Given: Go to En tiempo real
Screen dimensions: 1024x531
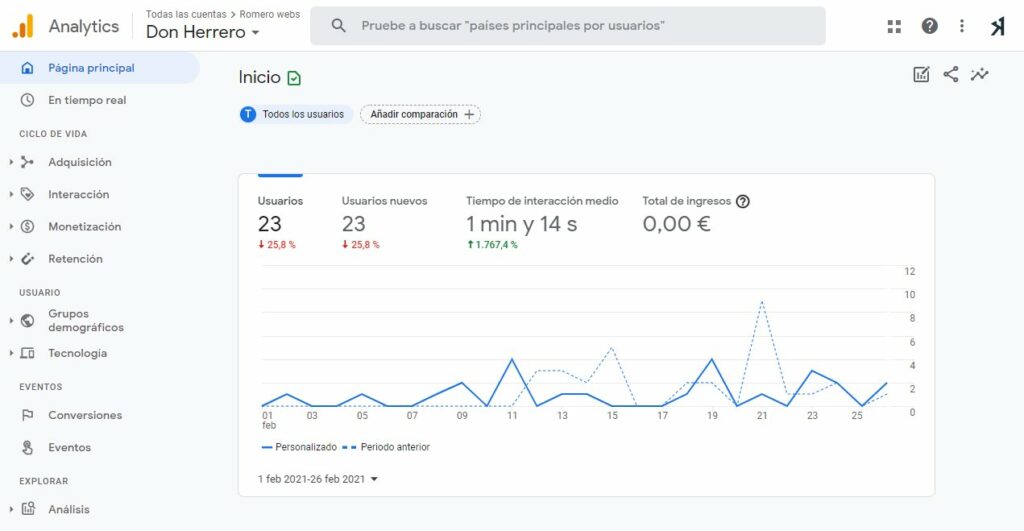Looking at the screenshot, I should pyautogui.click(x=86, y=100).
